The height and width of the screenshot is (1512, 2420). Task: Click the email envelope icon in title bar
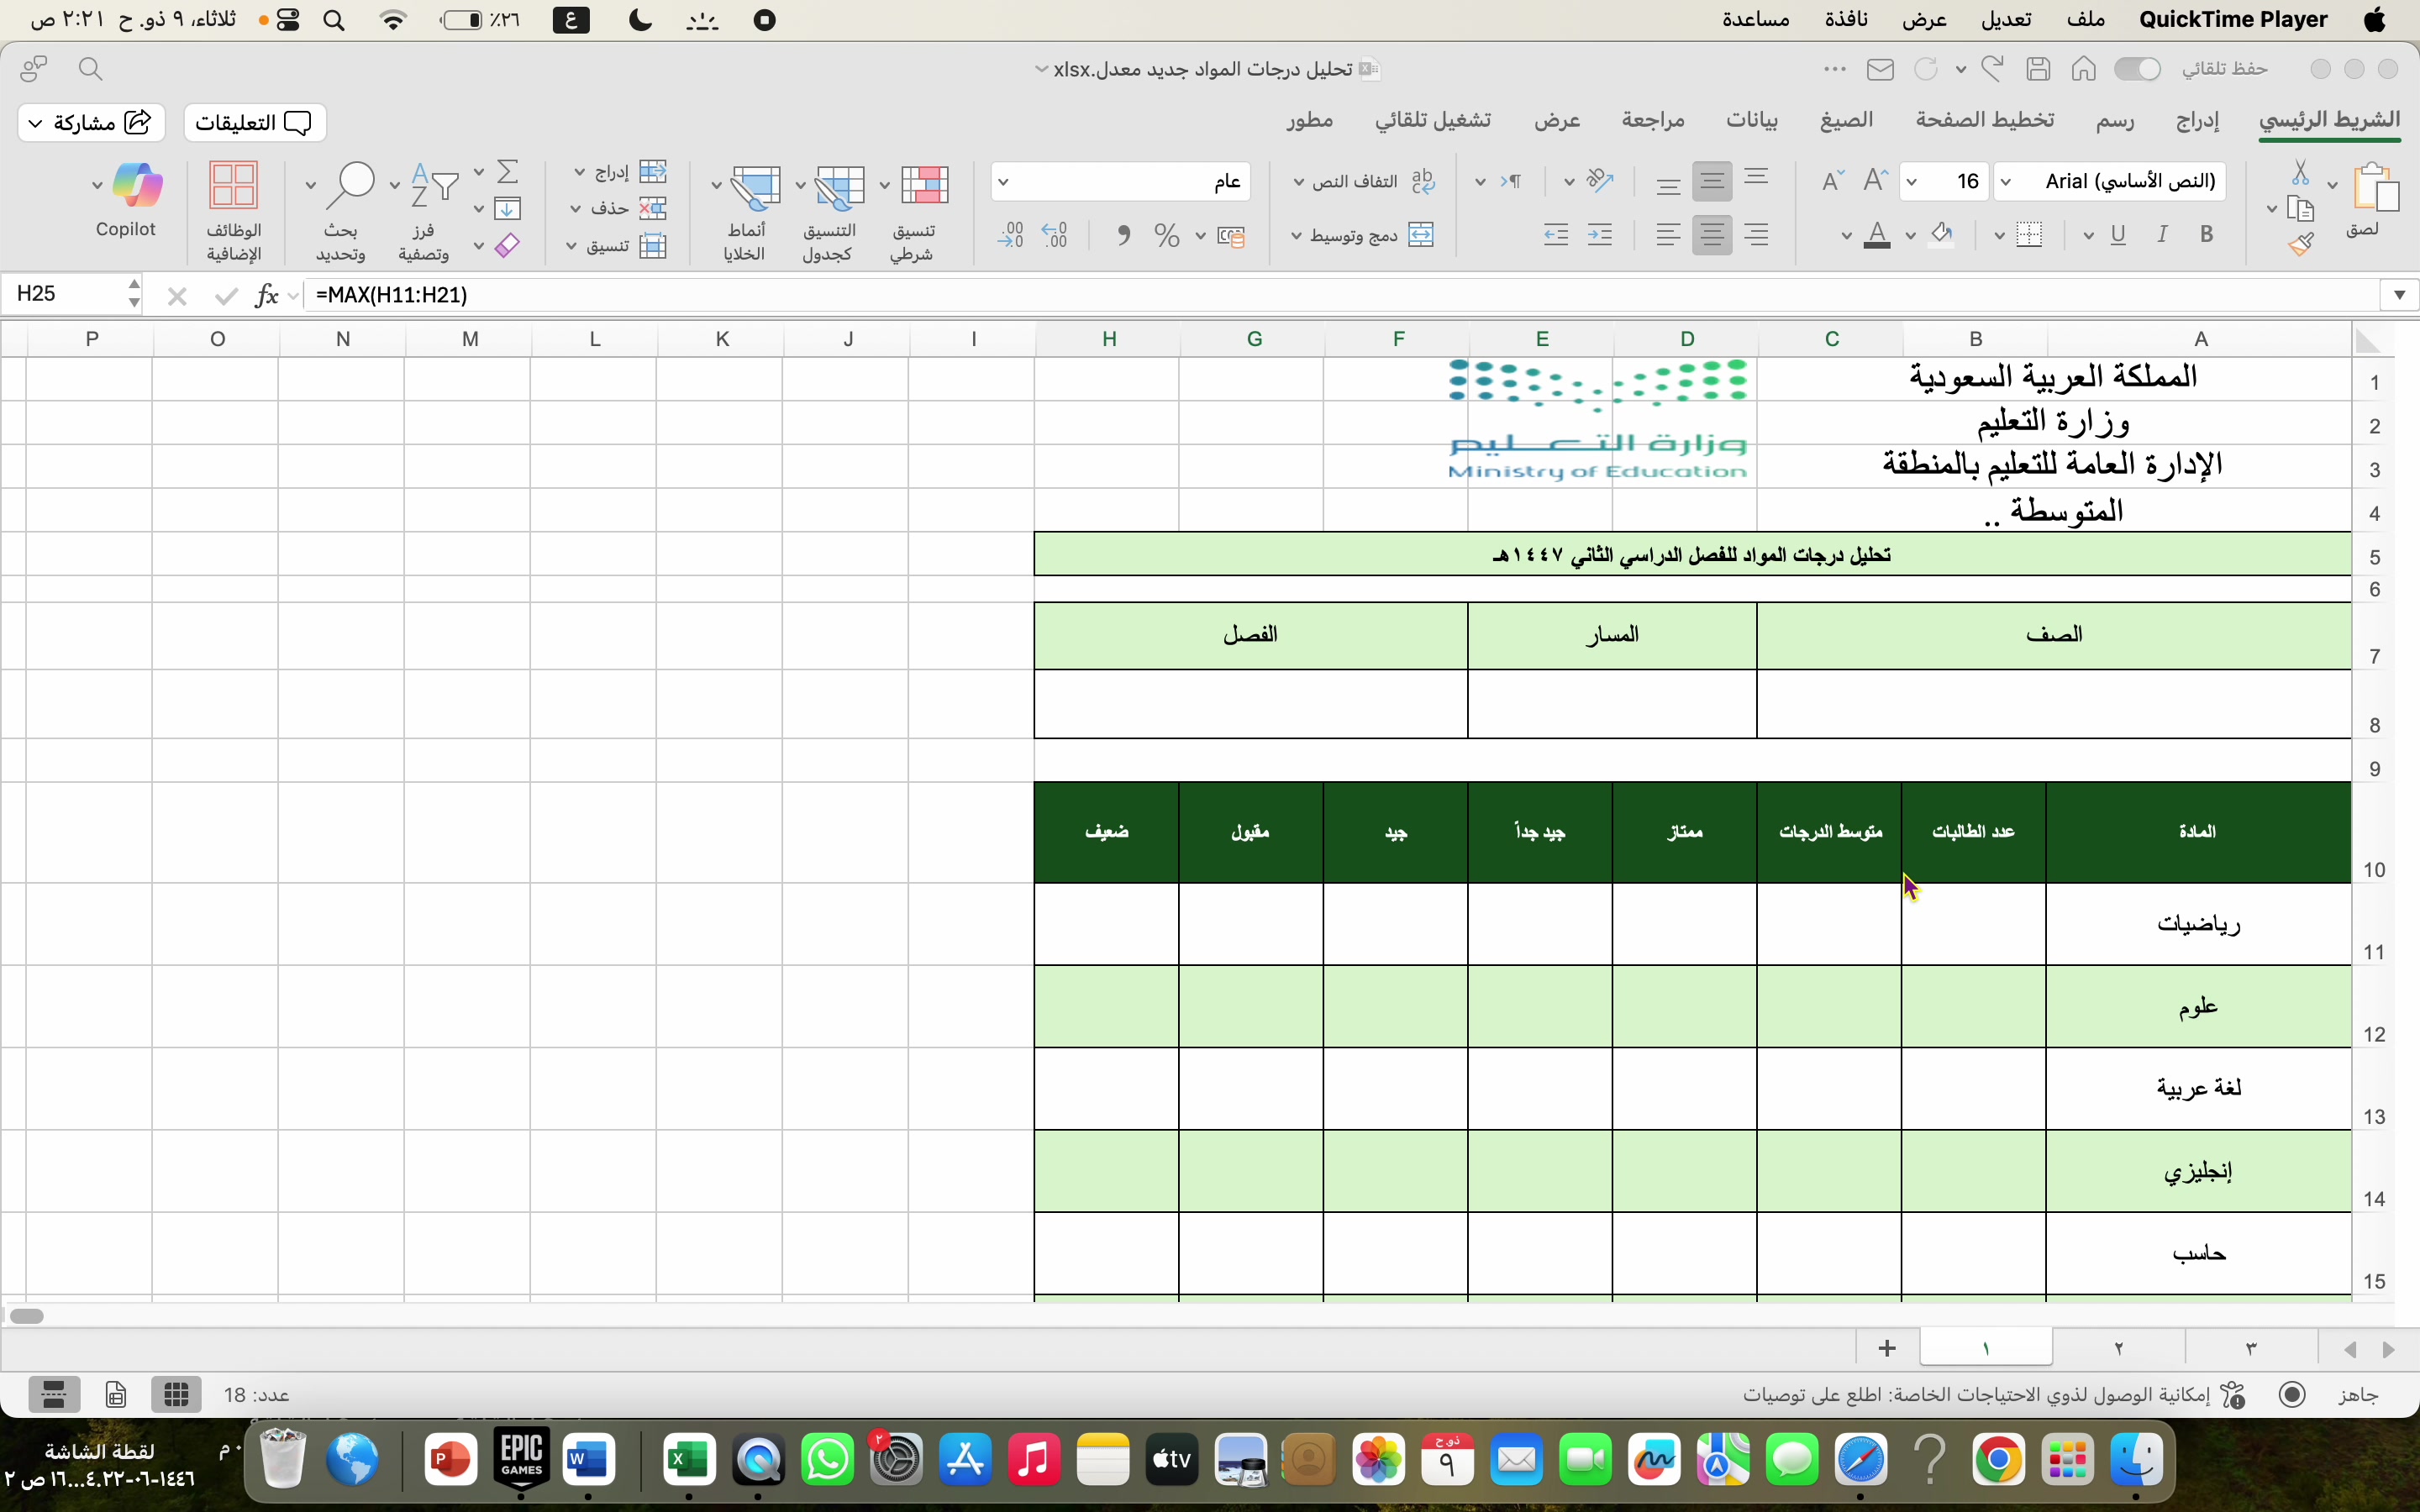[x=1880, y=69]
